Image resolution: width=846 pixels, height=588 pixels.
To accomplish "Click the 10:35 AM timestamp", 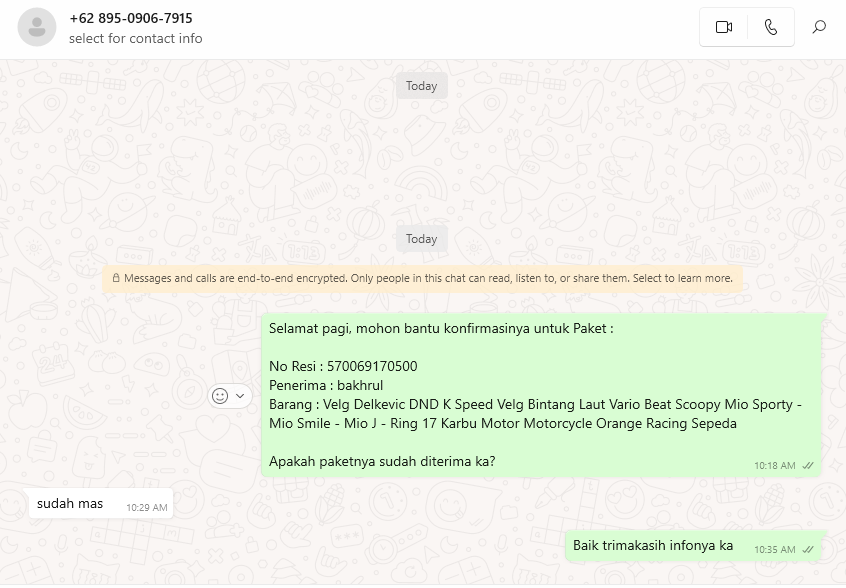I will 774,550.
